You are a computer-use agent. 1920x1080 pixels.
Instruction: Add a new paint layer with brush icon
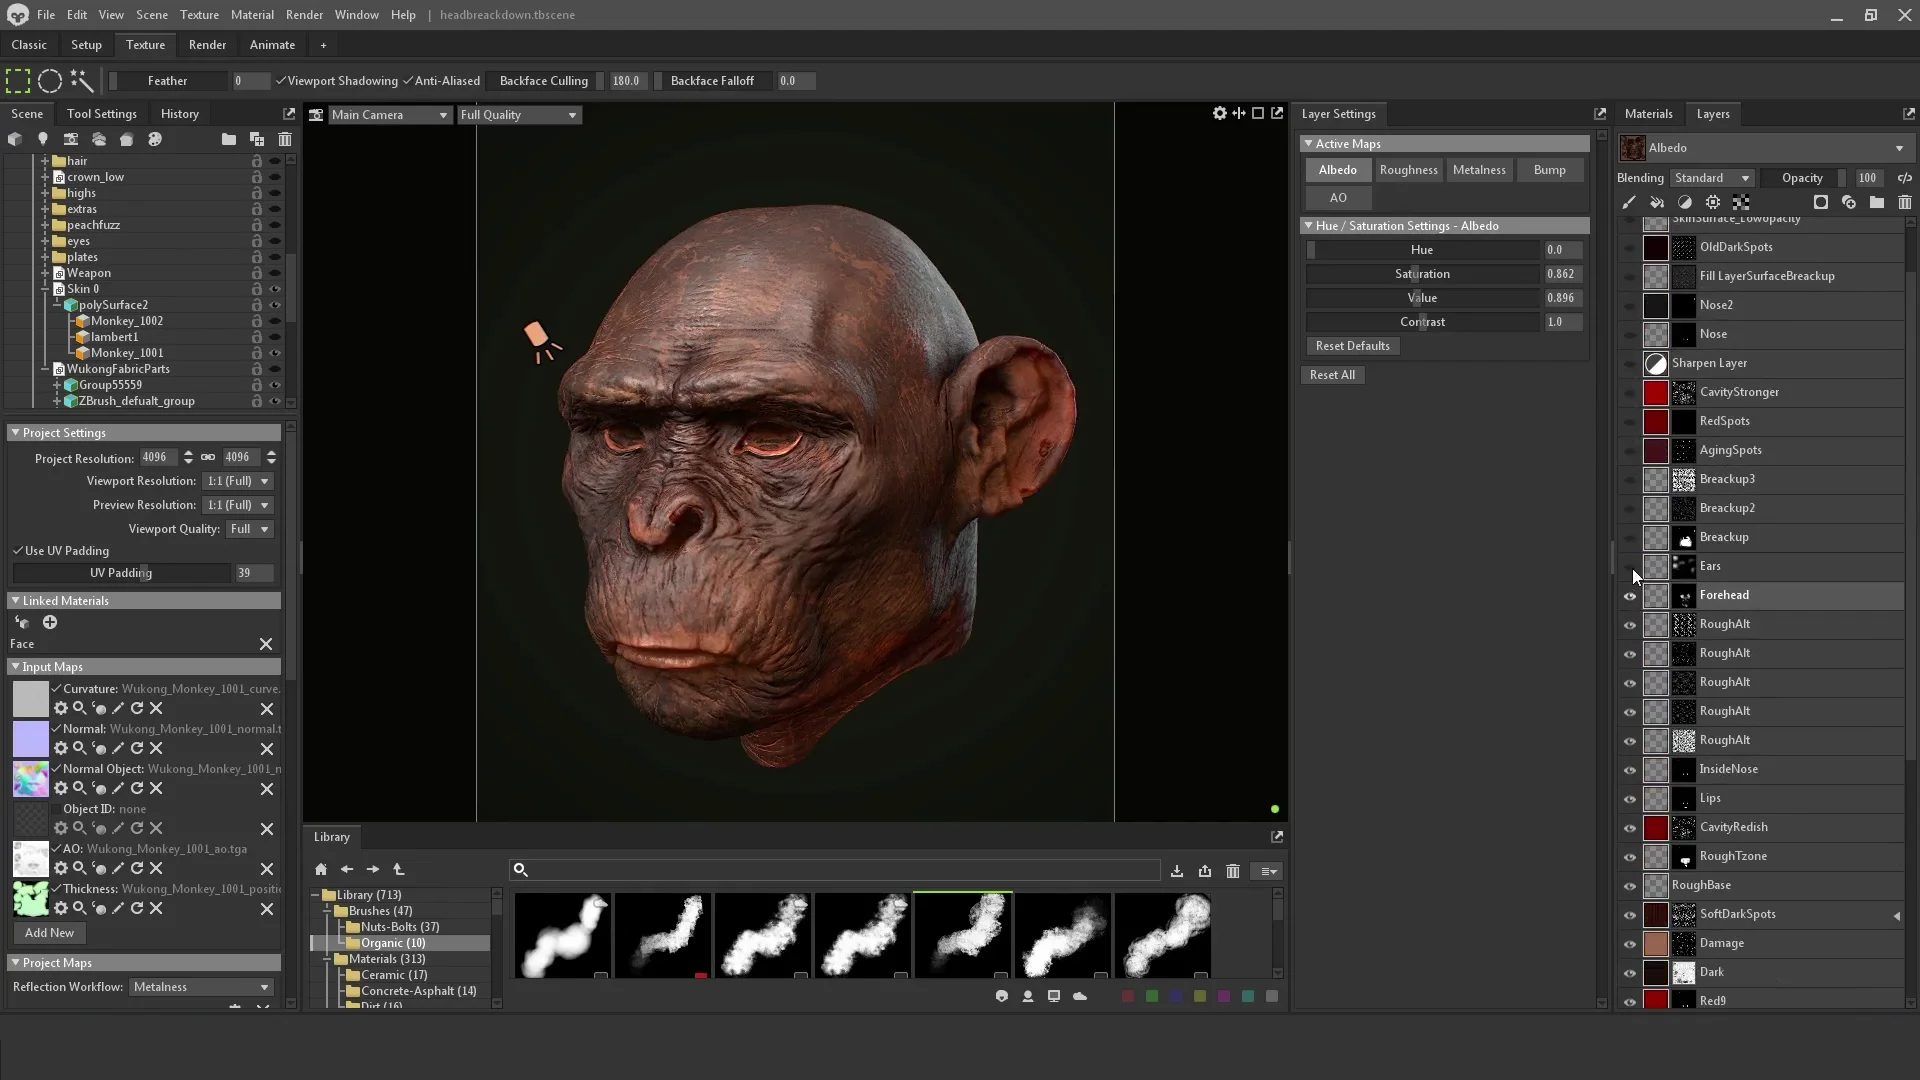coord(1629,202)
